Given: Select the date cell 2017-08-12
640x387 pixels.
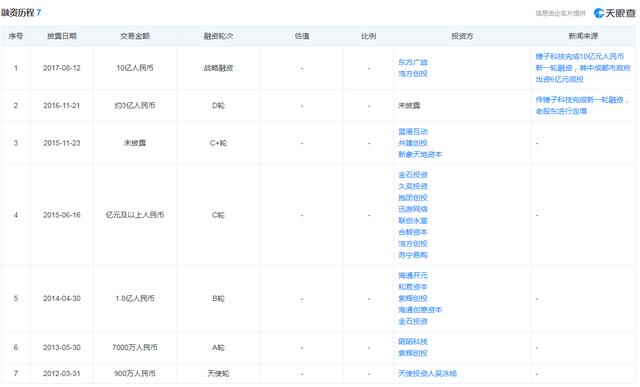Looking at the screenshot, I should 62,68.
